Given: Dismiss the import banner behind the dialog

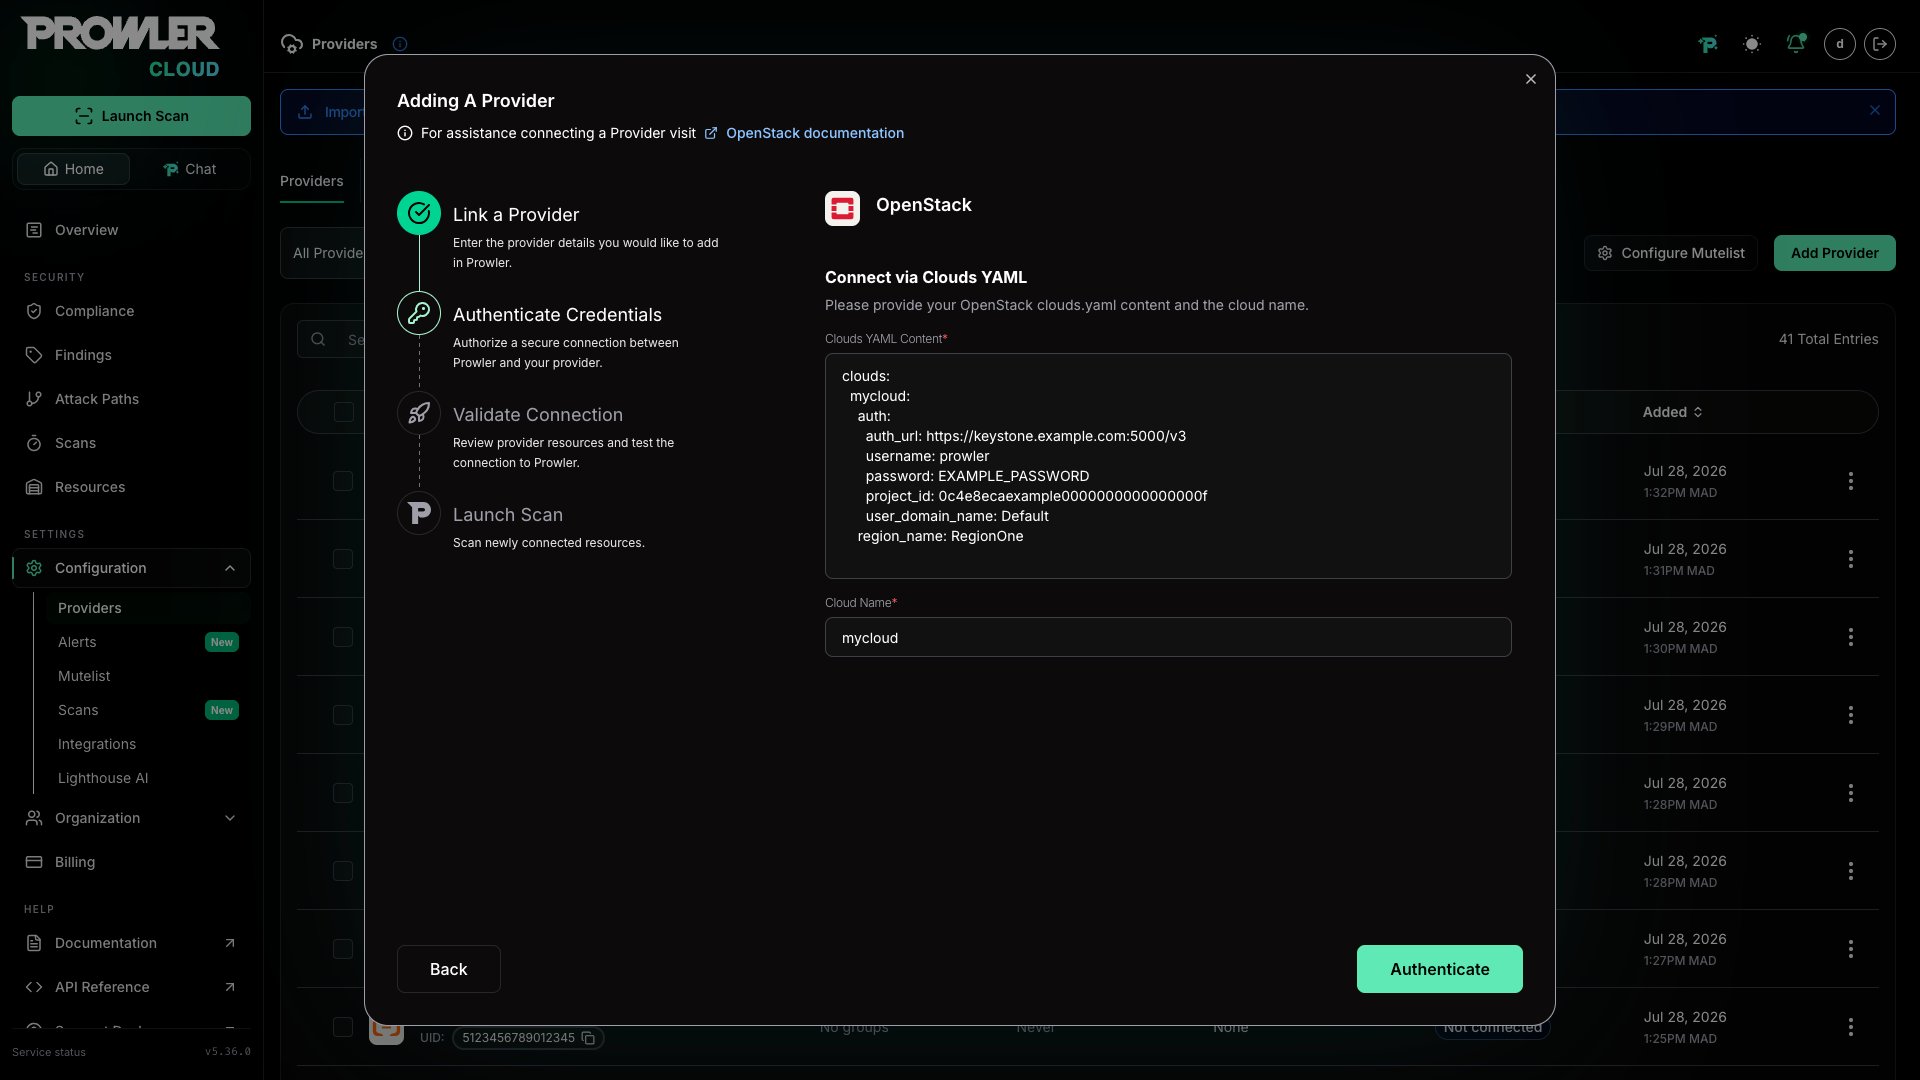Looking at the screenshot, I should [x=1875, y=111].
